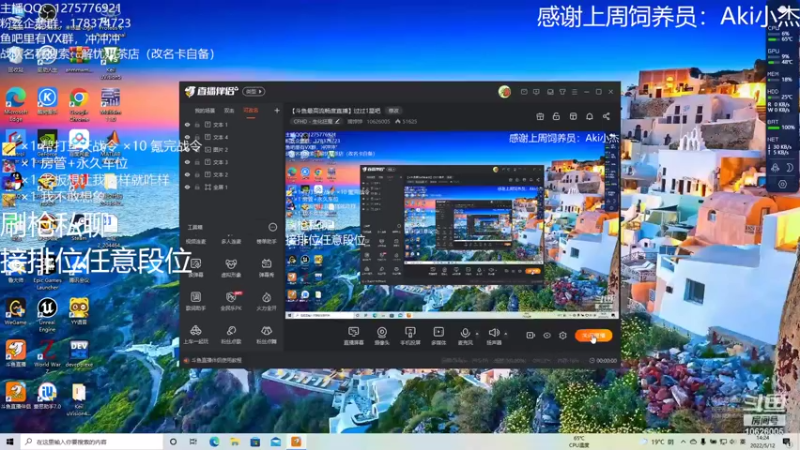Lock the 文本 1 source layer
Image resolution: width=800 pixels, height=450 pixels.
point(197,124)
